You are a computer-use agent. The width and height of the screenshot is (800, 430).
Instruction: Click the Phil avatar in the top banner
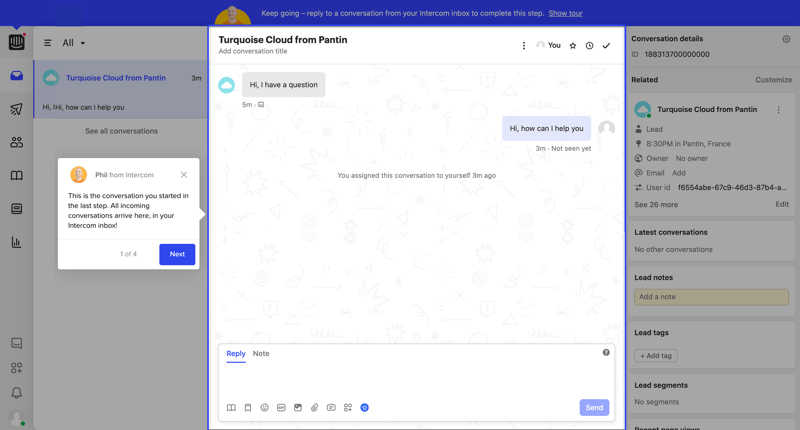point(233,16)
